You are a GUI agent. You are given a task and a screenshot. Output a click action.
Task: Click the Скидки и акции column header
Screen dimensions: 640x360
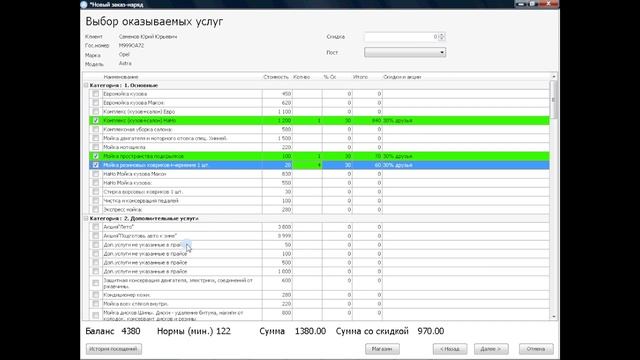pos(402,77)
